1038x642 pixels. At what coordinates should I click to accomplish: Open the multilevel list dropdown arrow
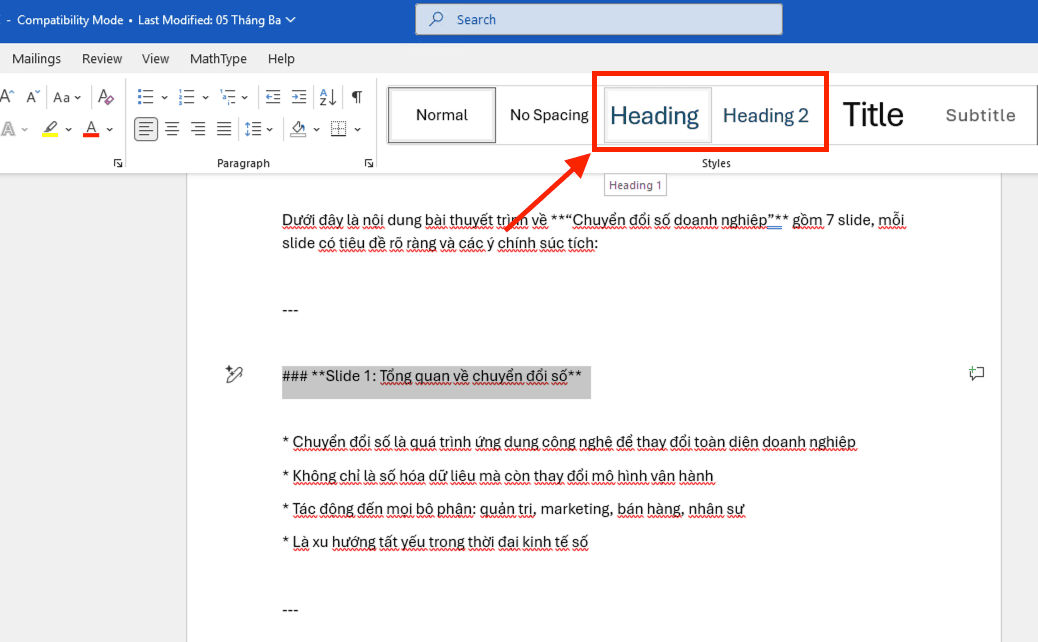(x=245, y=98)
